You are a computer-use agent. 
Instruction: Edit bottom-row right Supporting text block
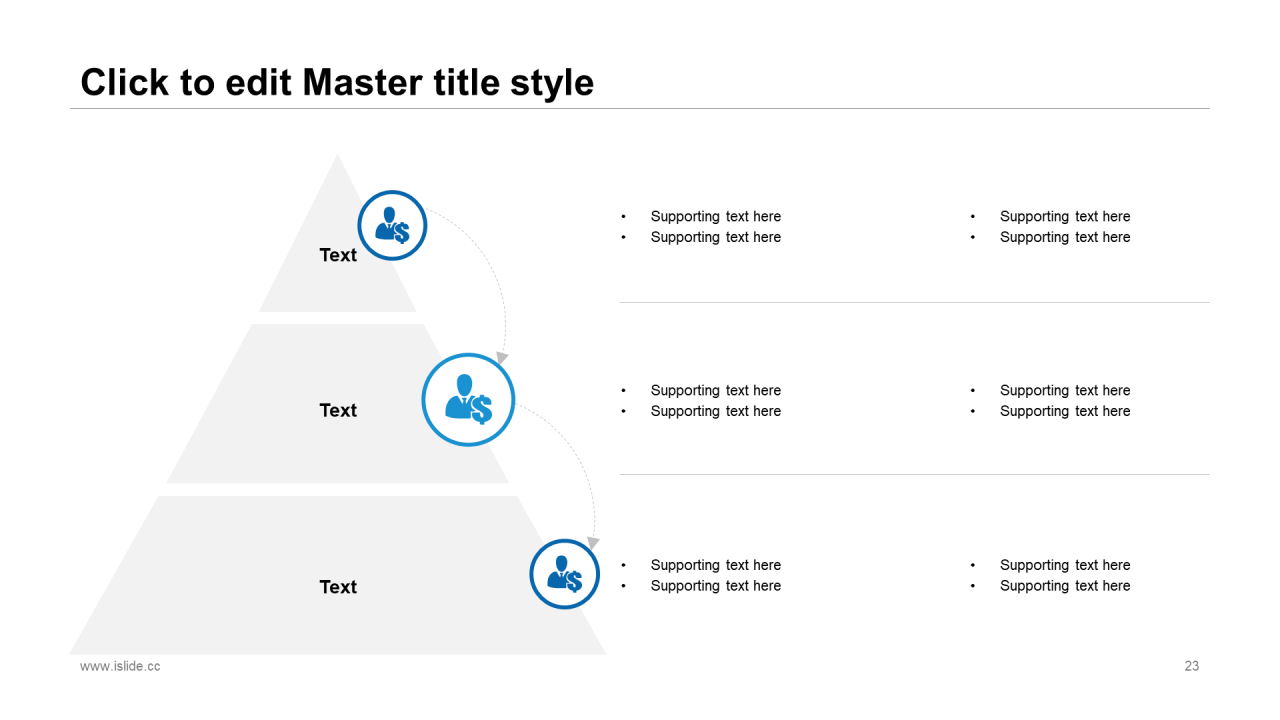tap(1050, 575)
